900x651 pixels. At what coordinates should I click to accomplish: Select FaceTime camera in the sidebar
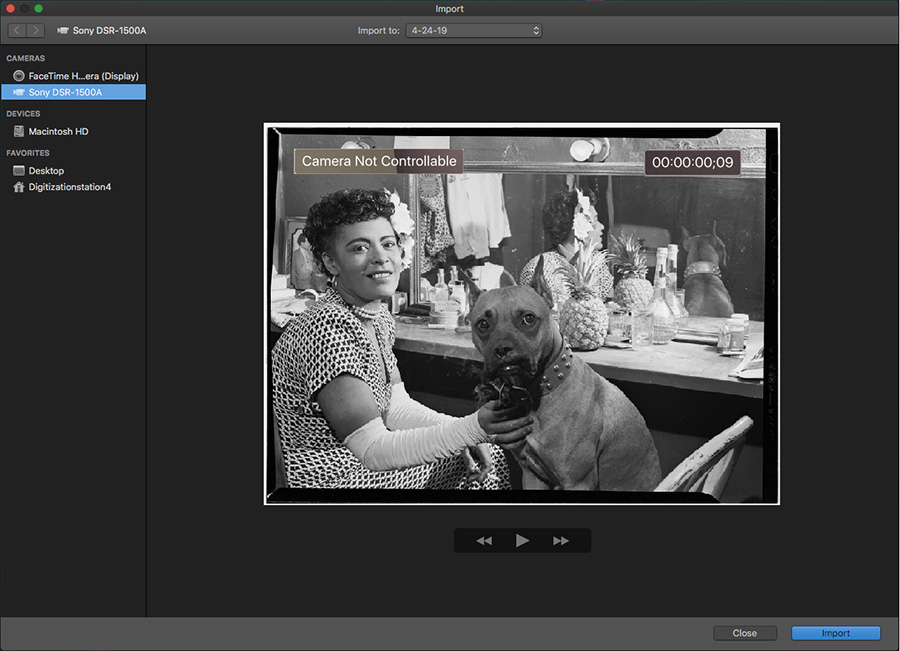82,76
